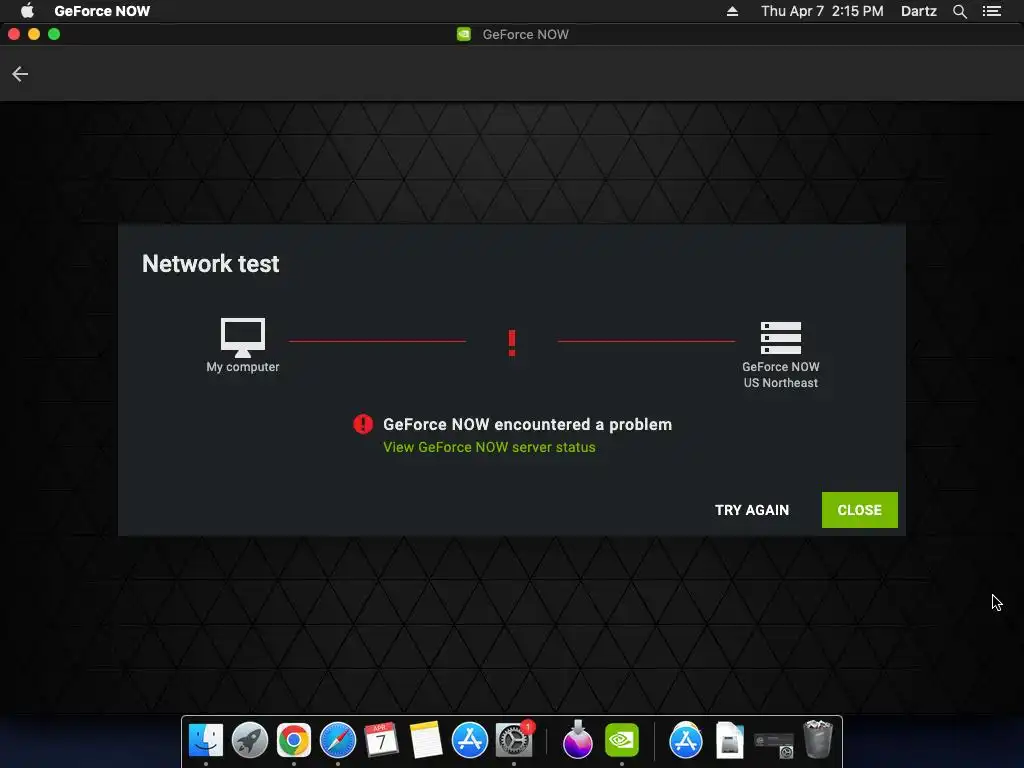Open the App Store icon next to the document stack
1024x768 pixels.
click(x=685, y=741)
